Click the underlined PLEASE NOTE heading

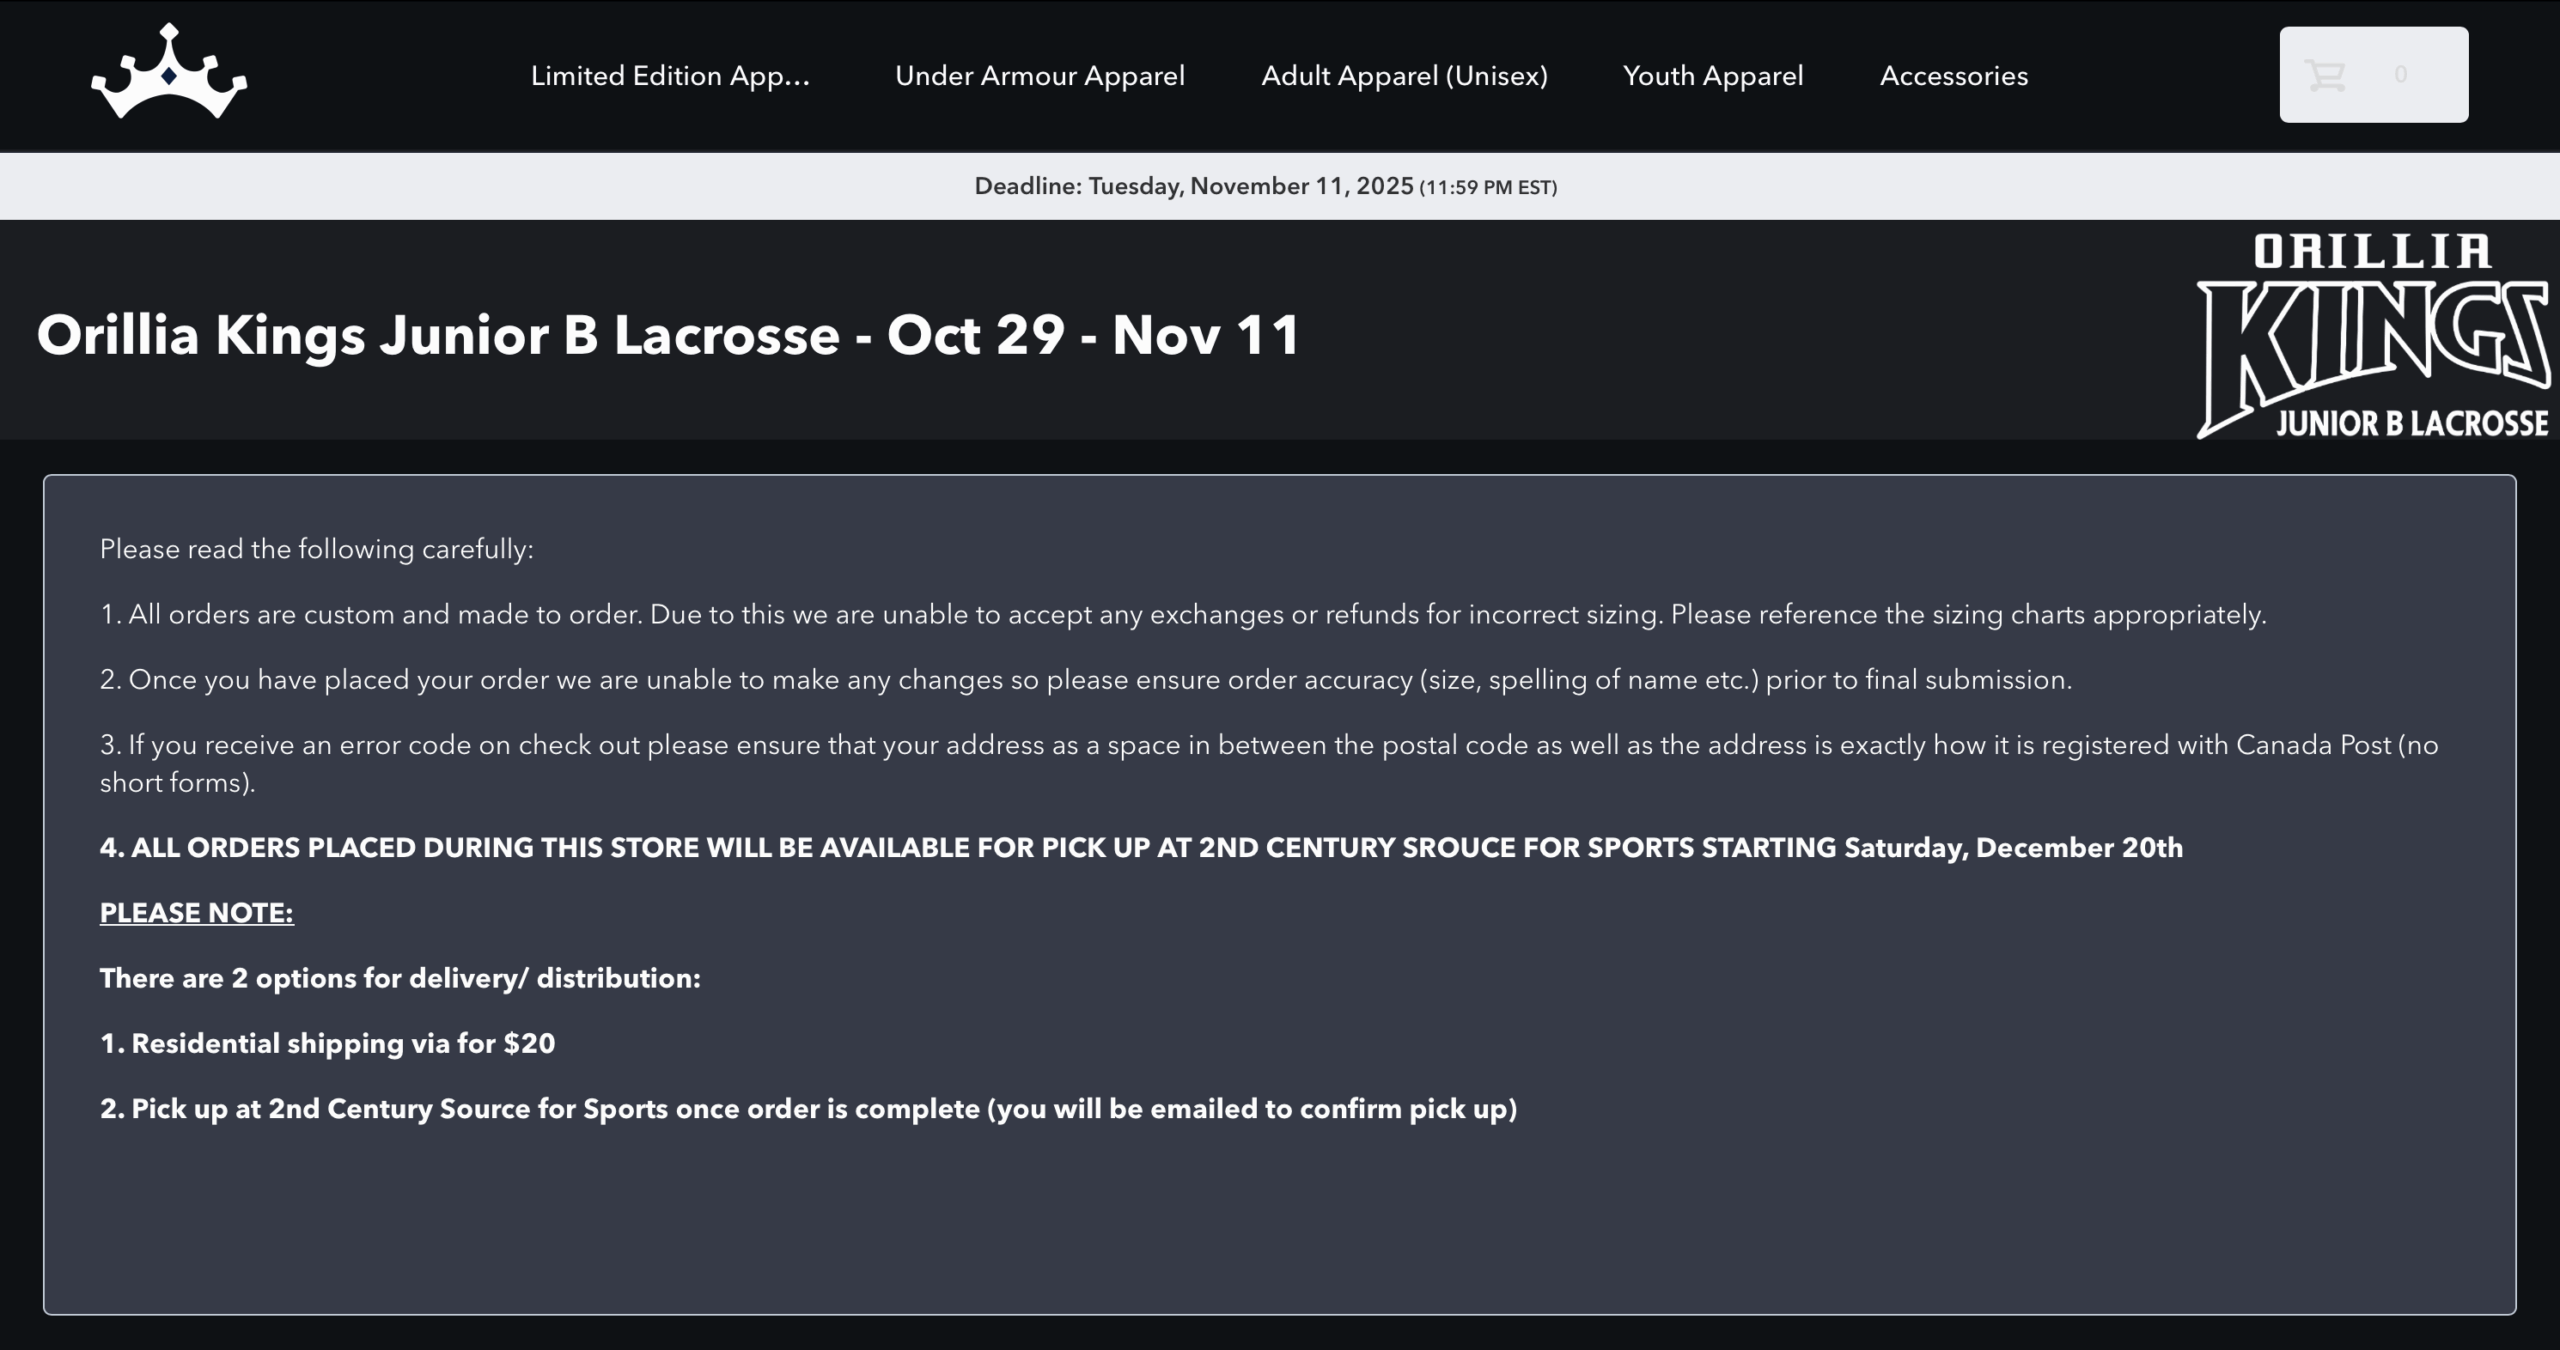pos(196,913)
